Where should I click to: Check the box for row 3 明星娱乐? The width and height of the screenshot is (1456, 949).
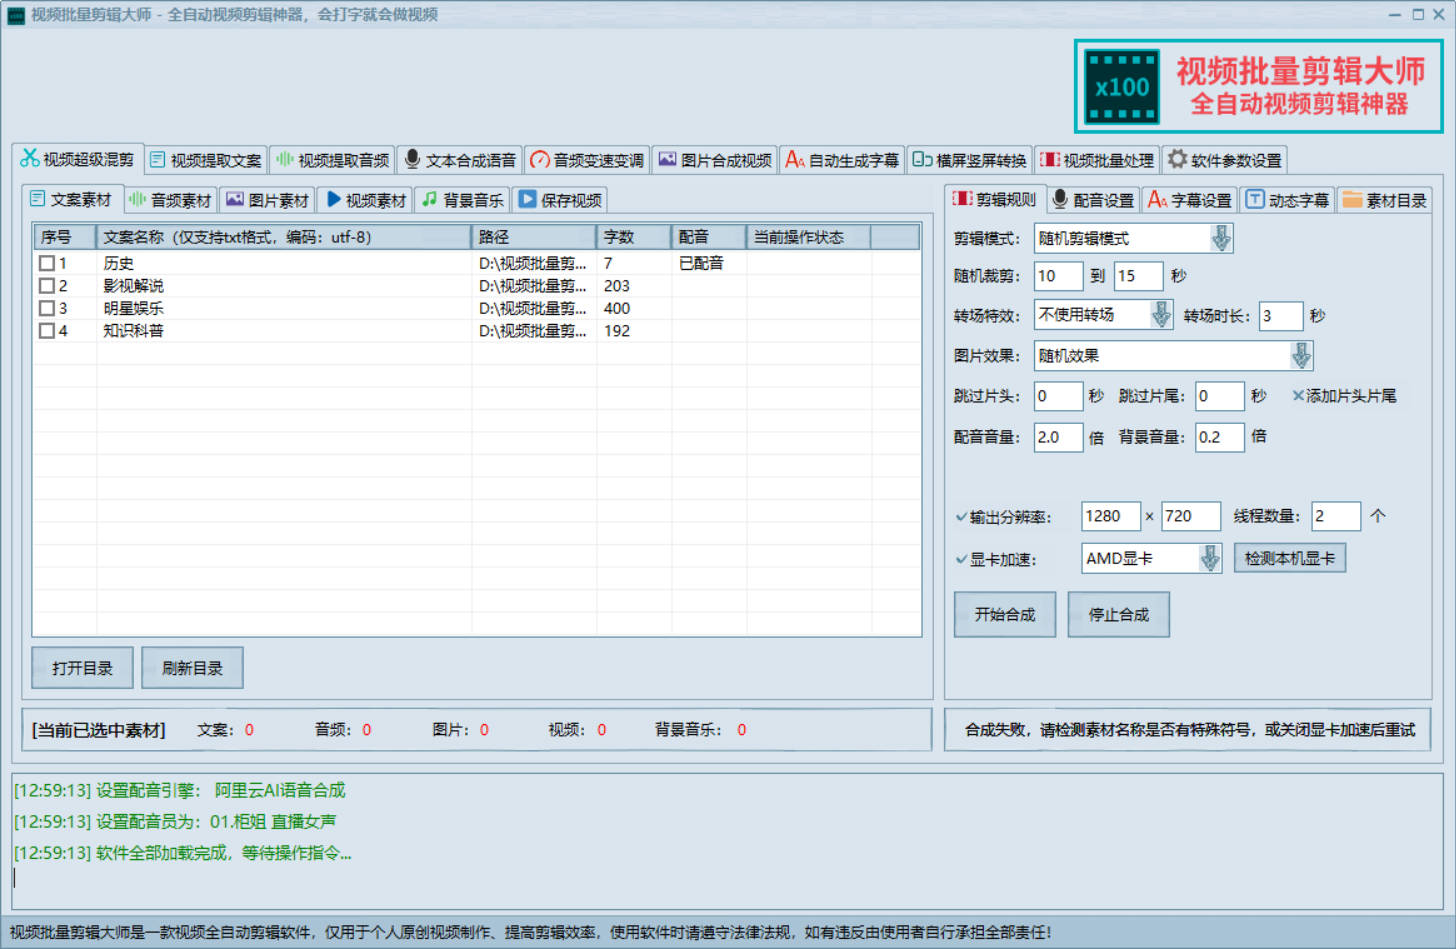[47, 308]
